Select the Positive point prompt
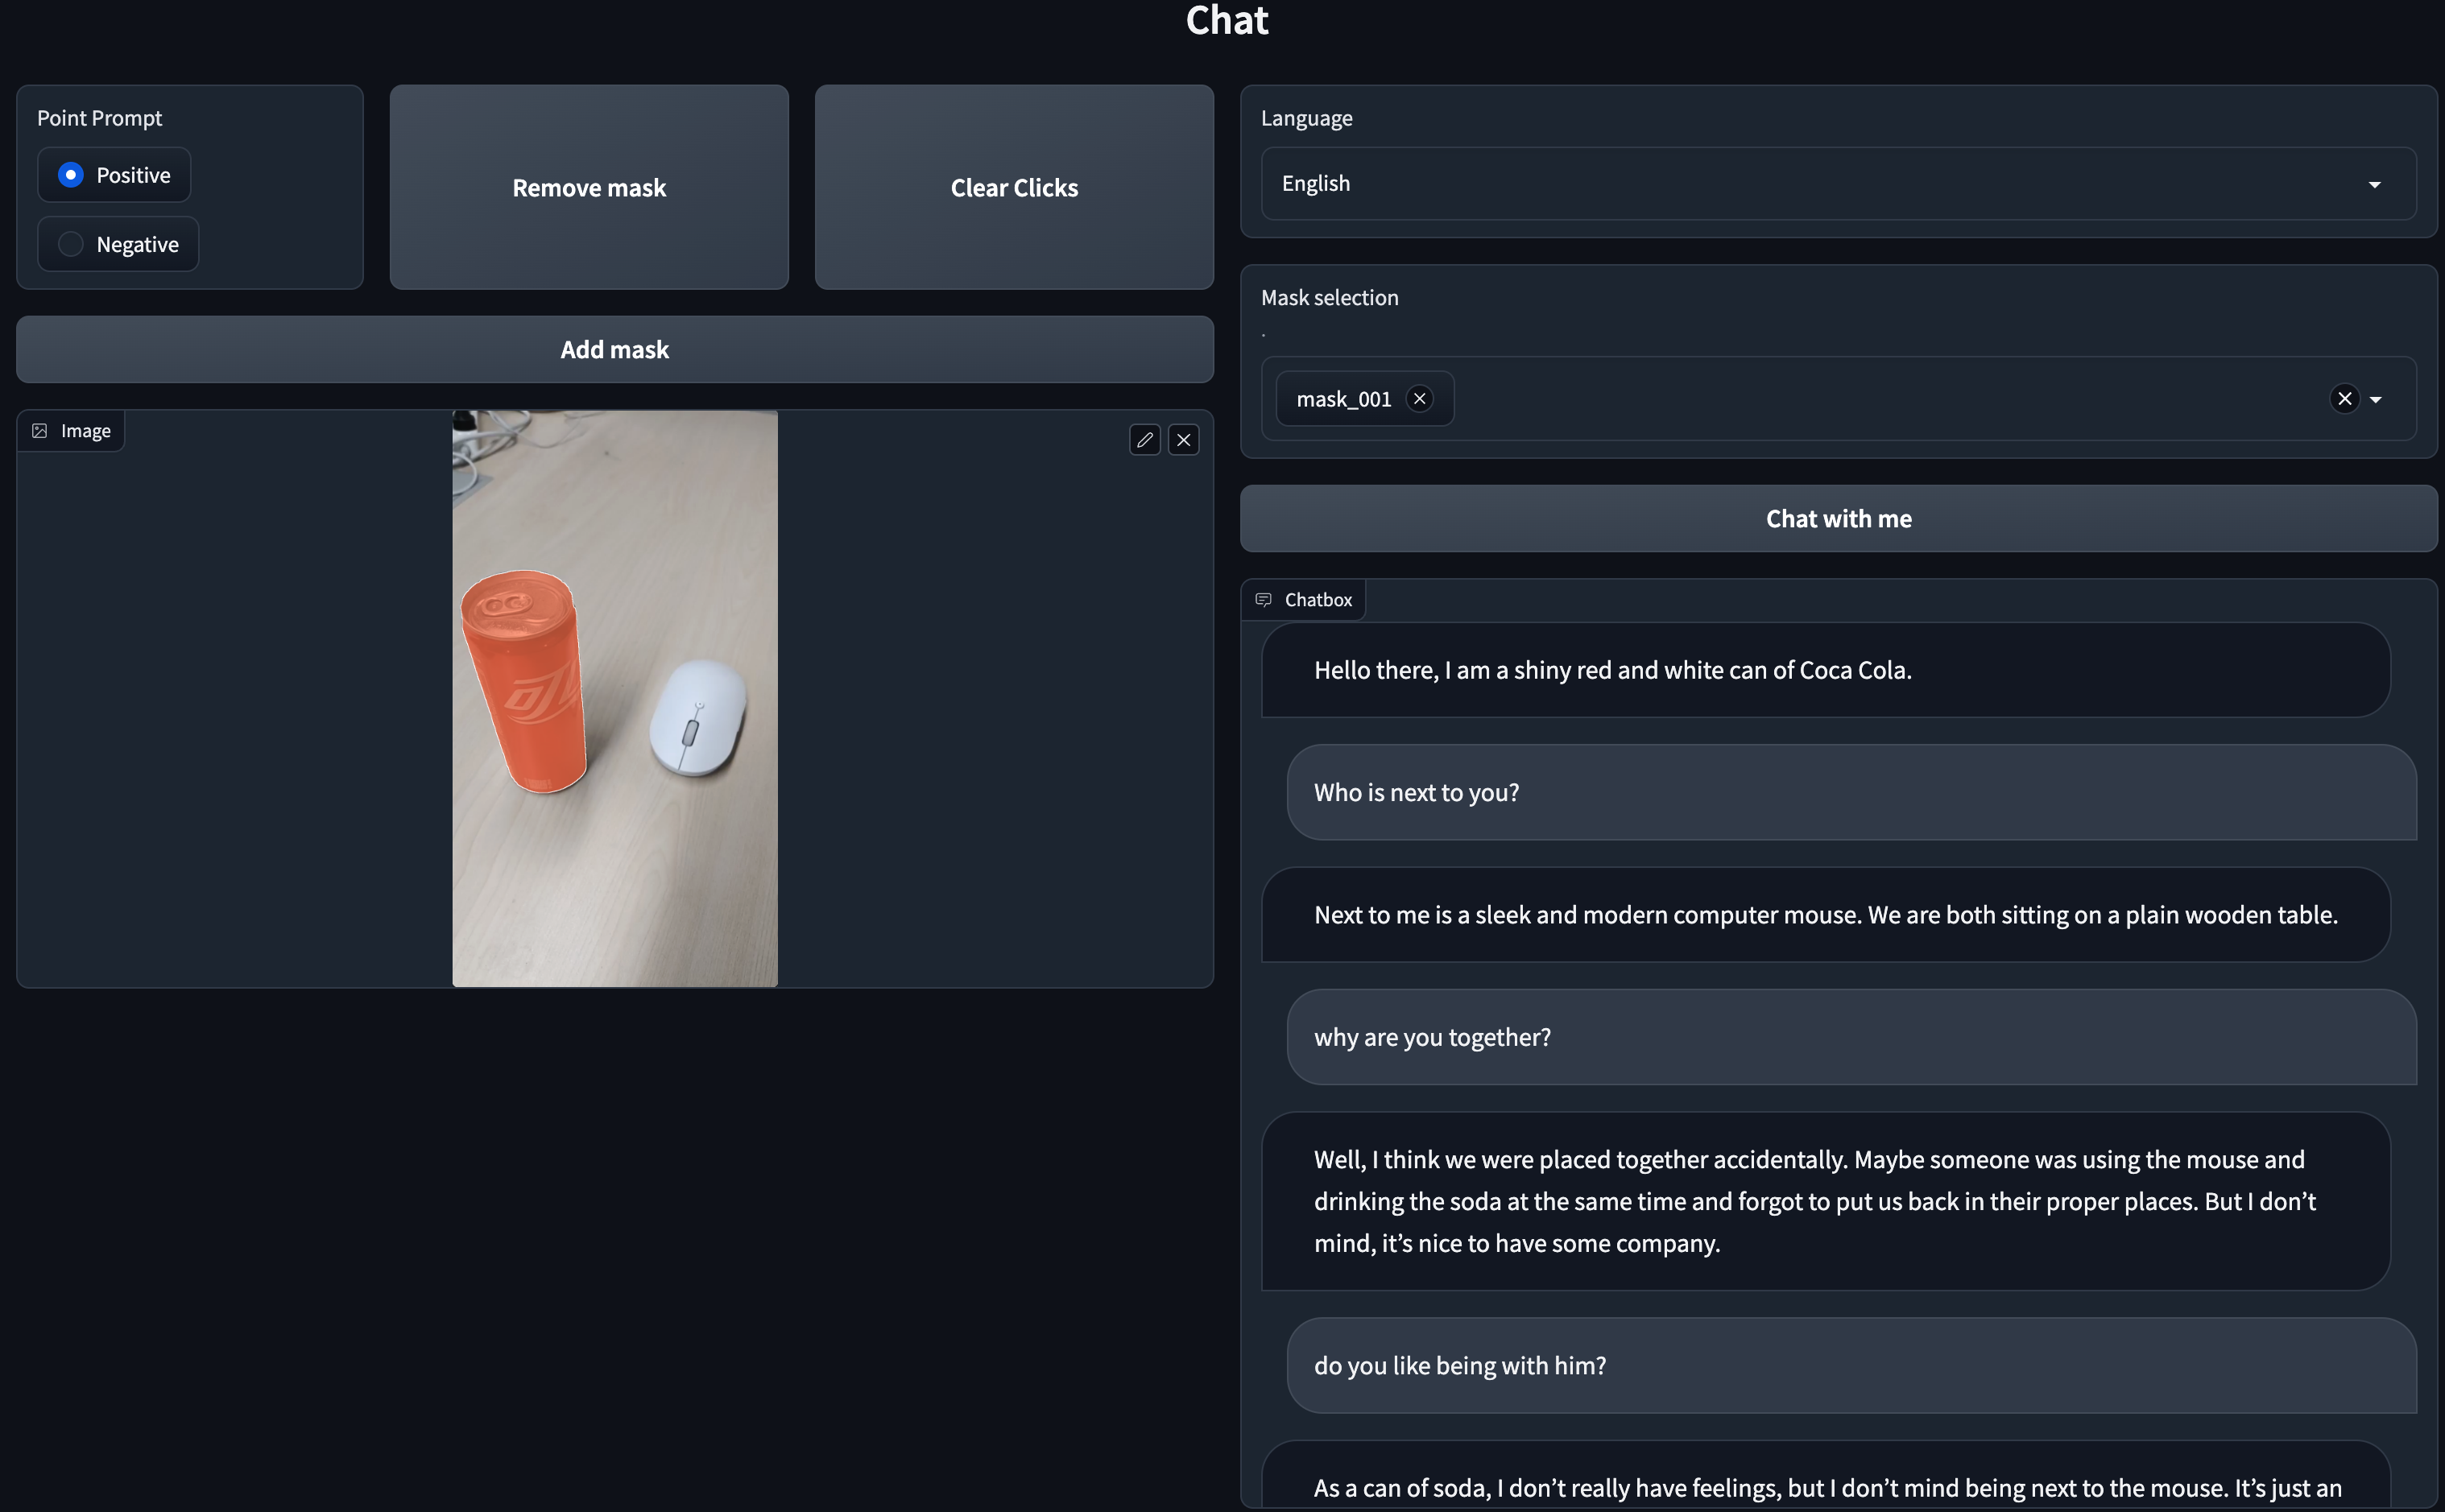The height and width of the screenshot is (1512, 2445). pyautogui.click(x=71, y=175)
